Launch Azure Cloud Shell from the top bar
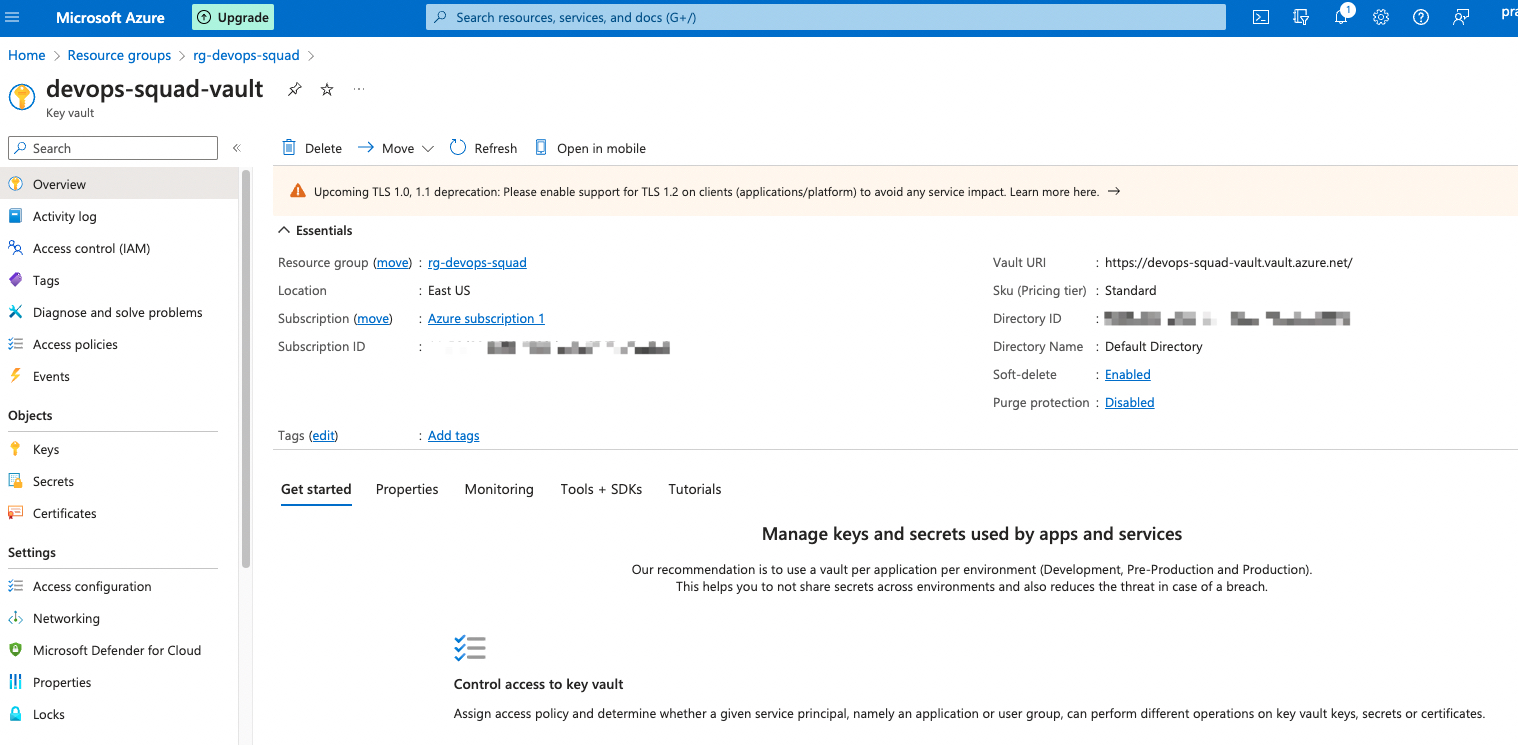The width and height of the screenshot is (1518, 745). pyautogui.click(x=1260, y=16)
